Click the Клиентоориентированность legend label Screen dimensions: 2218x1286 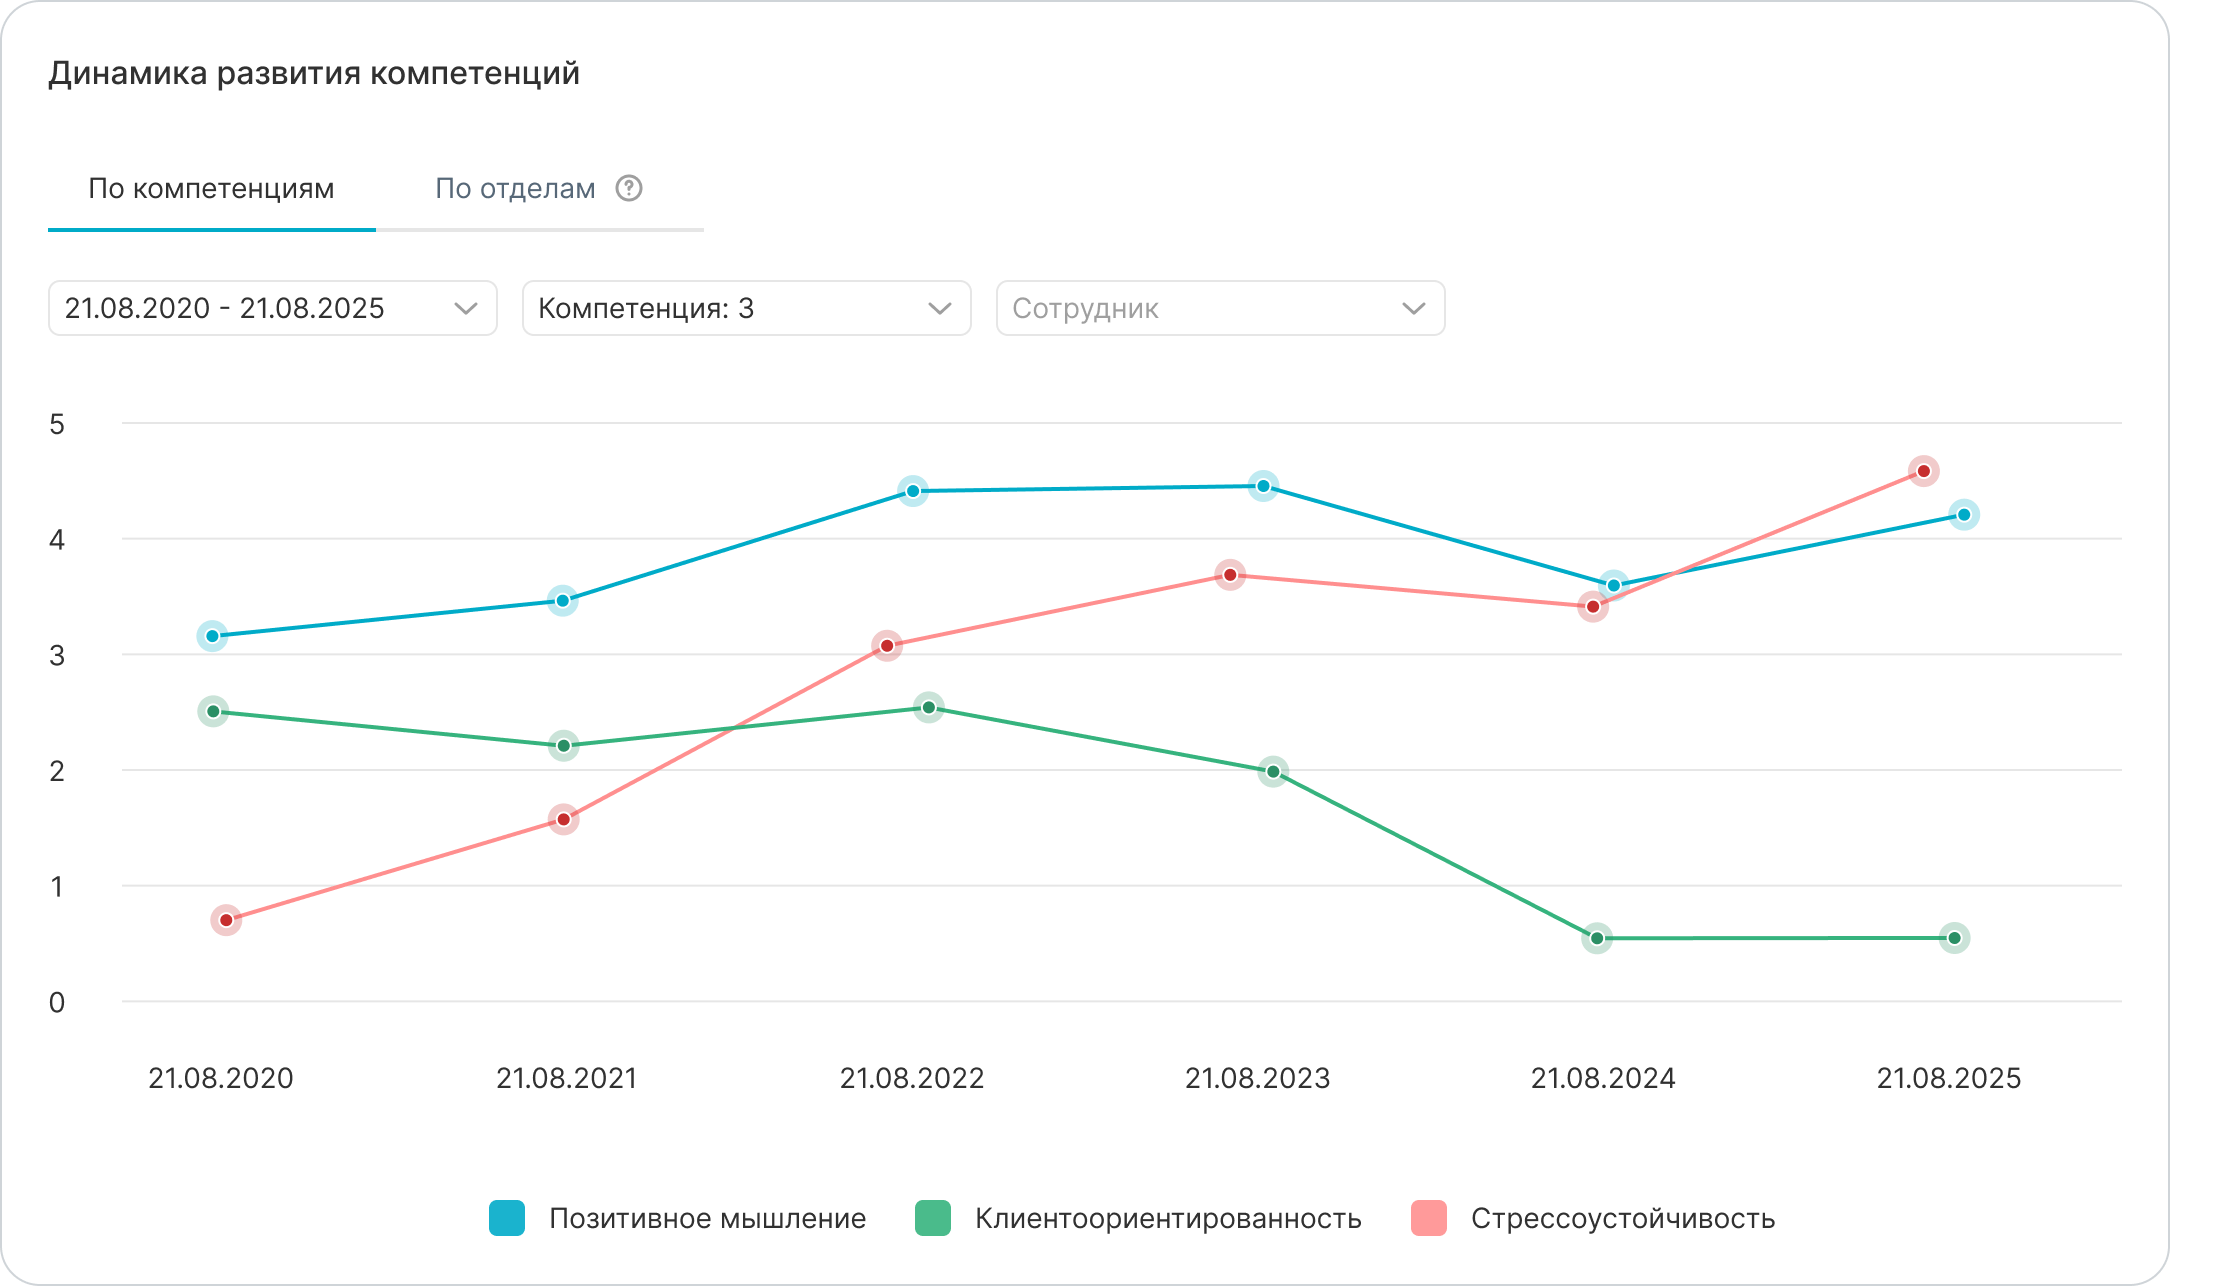click(x=1168, y=1218)
